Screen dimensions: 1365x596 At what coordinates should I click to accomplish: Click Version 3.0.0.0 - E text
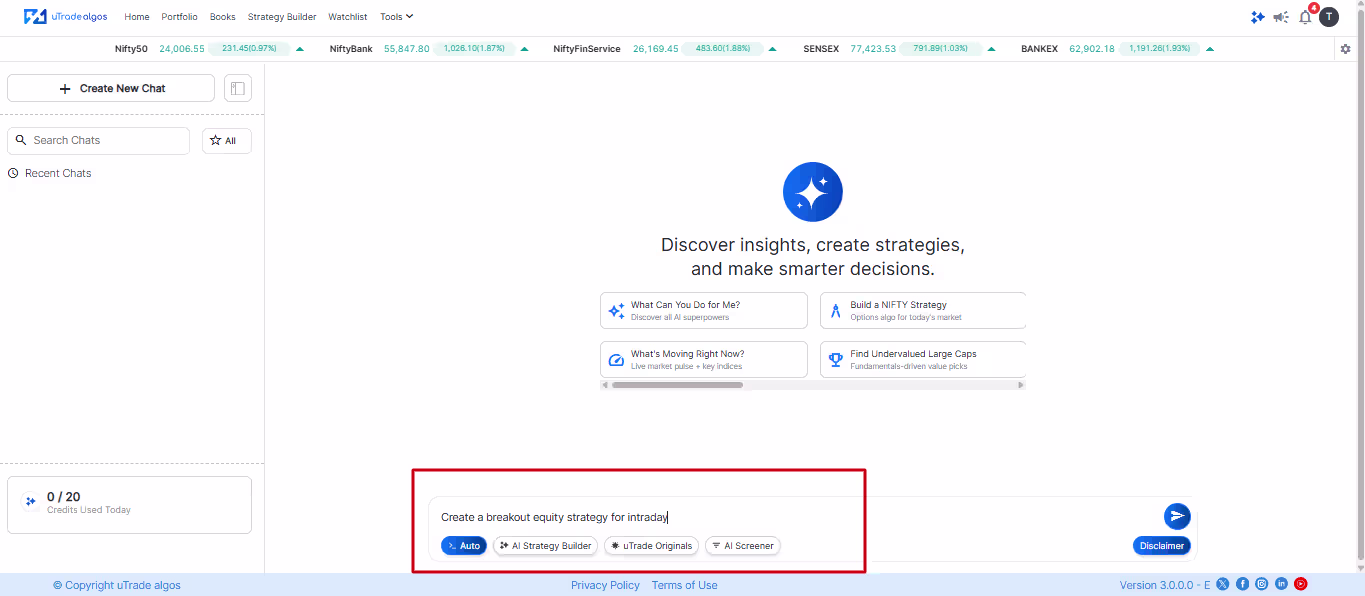1165,585
